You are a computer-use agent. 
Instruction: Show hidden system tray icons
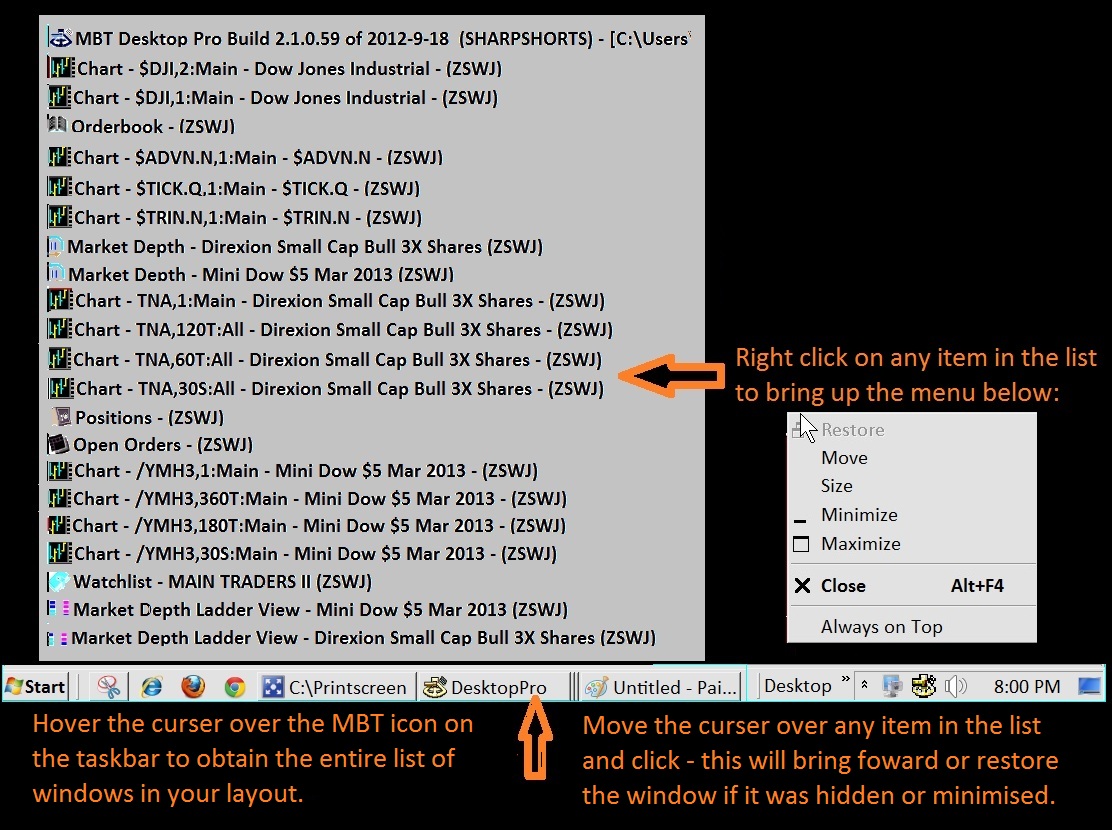[864, 686]
